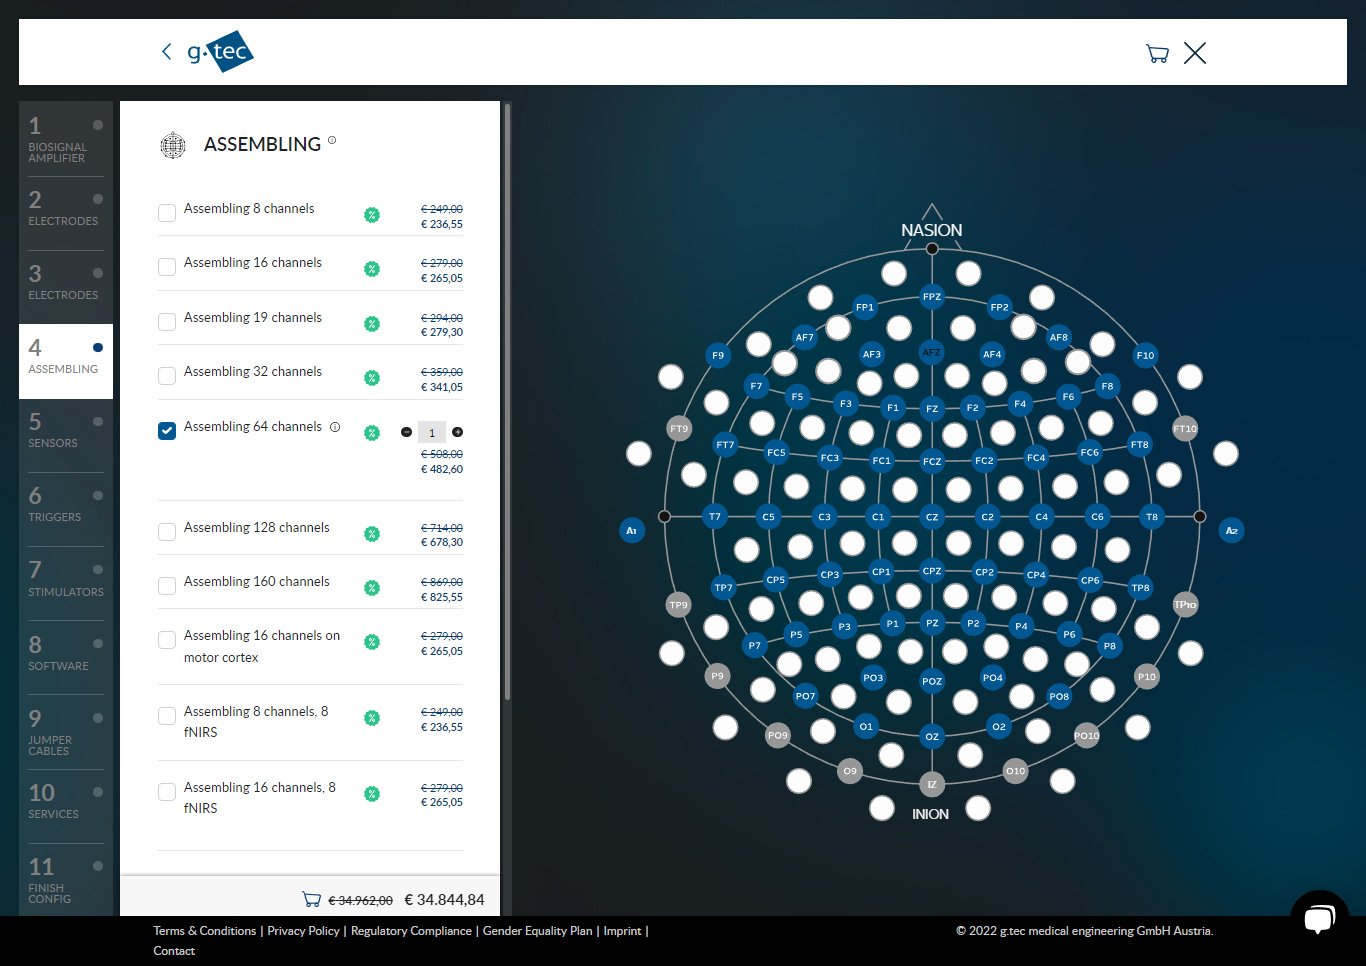Click the quantity field for 64 channels
The width and height of the screenshot is (1366, 966).
click(432, 433)
